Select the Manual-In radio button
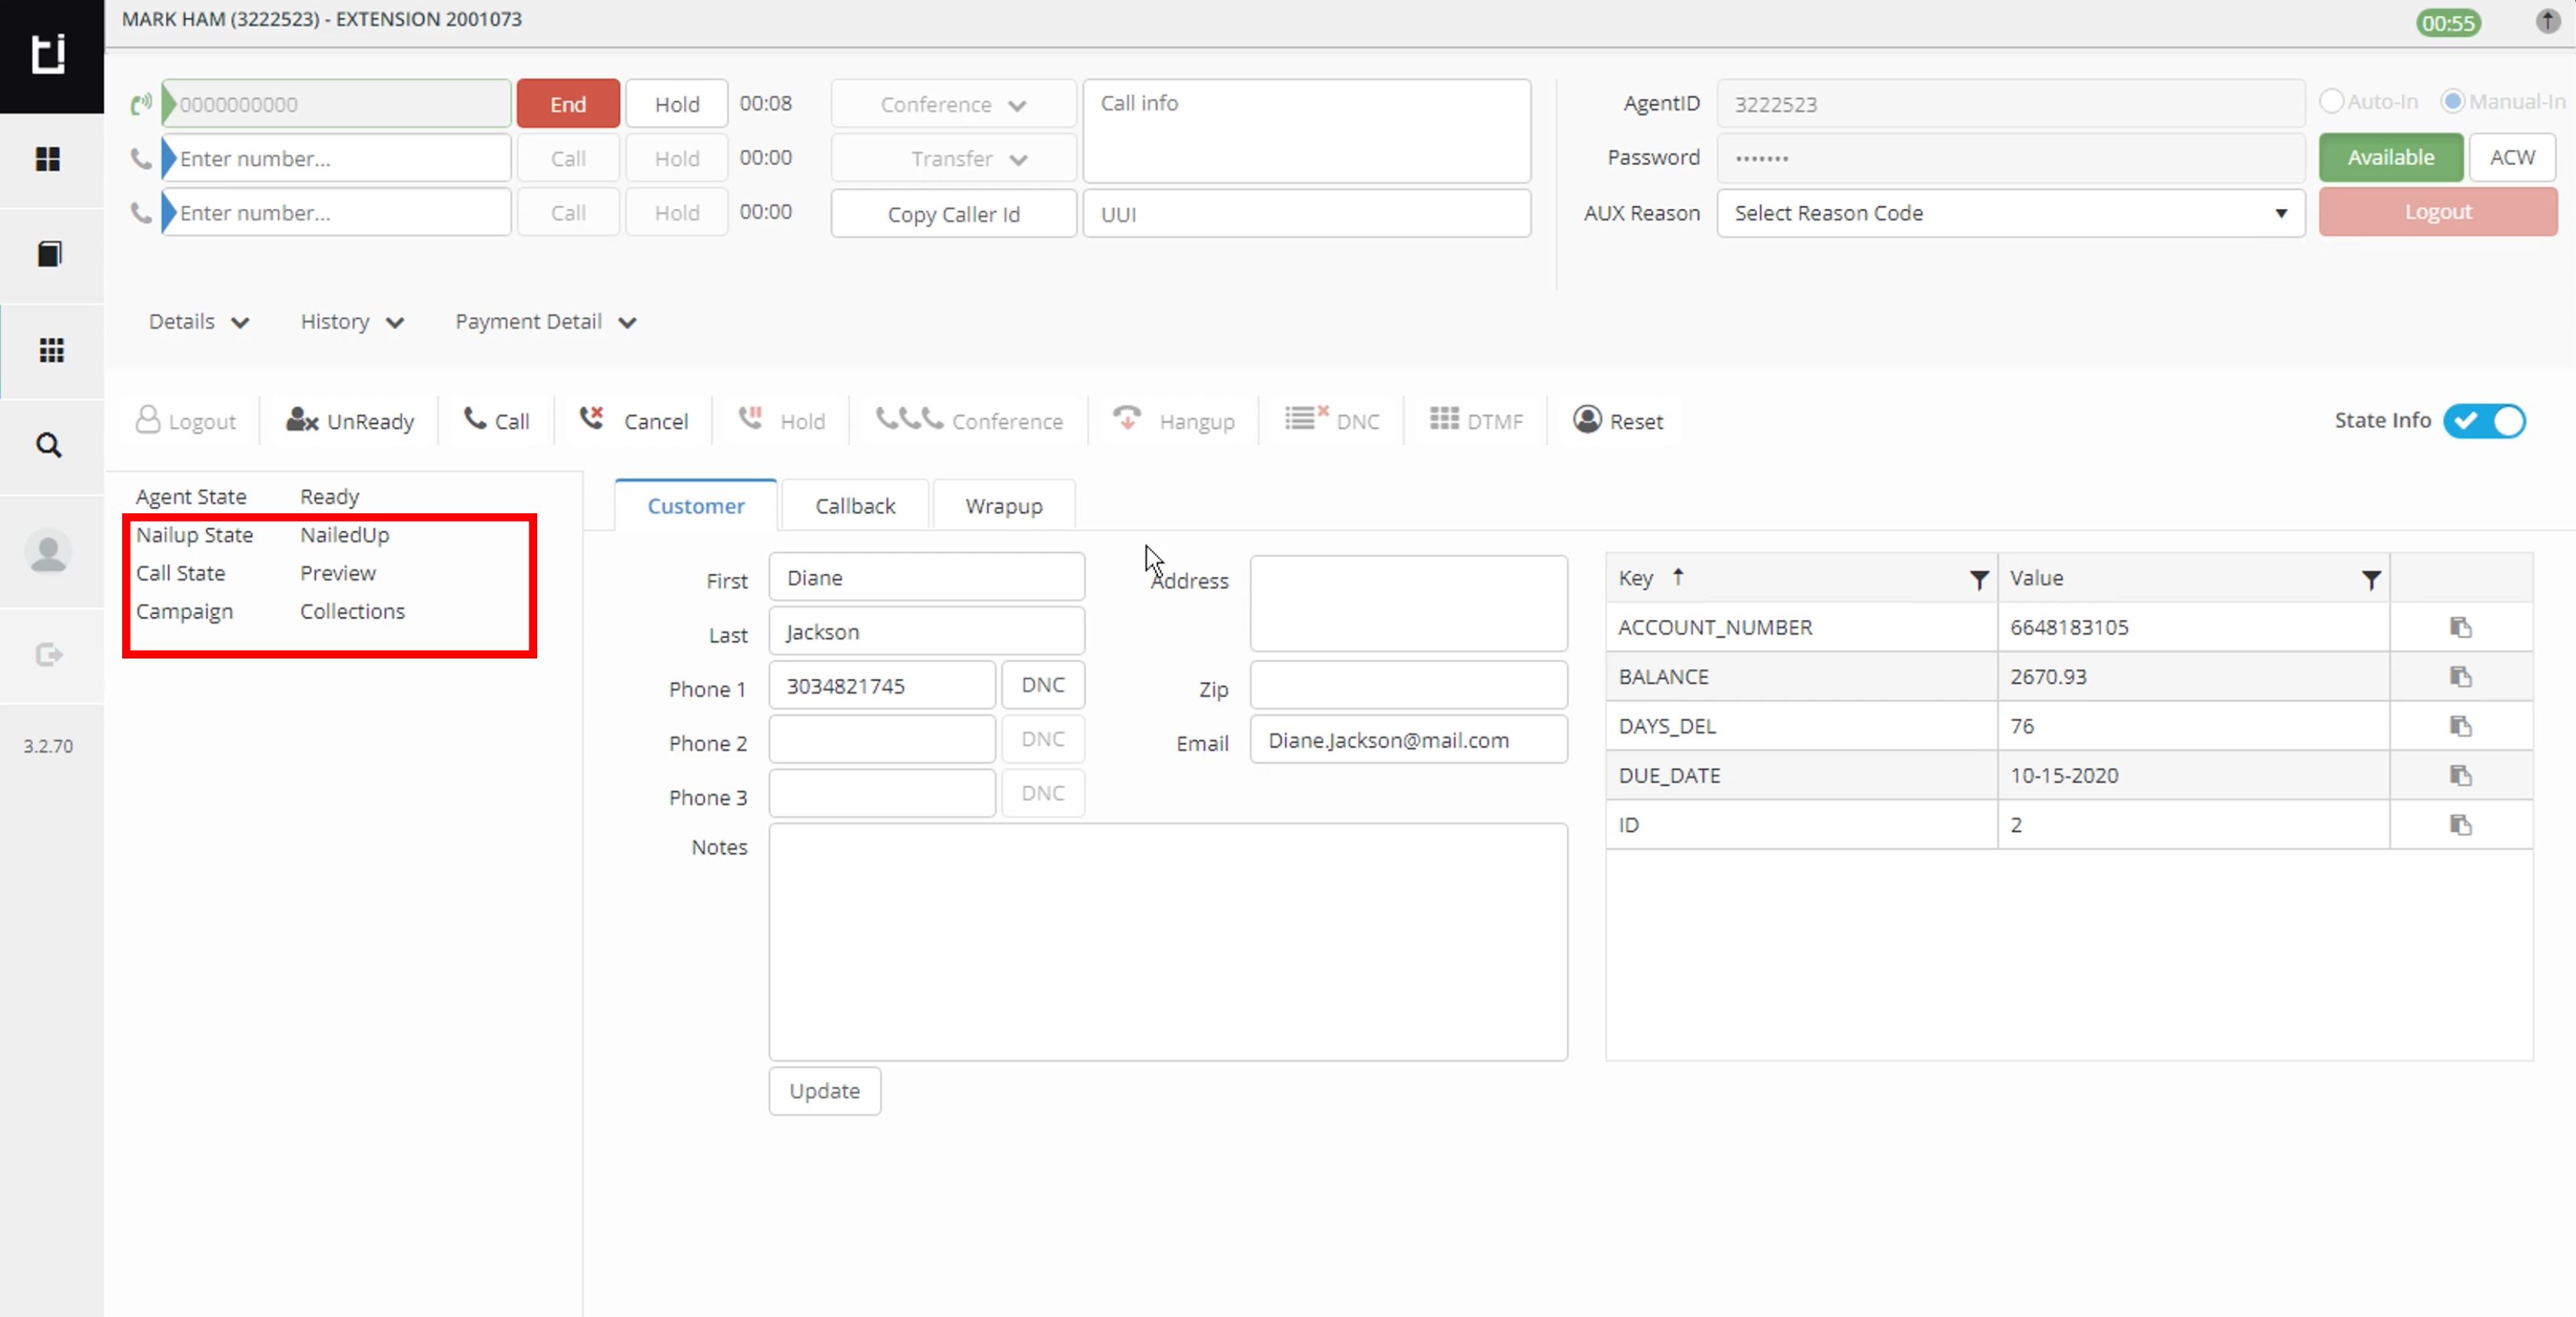Viewport: 2576px width, 1317px height. point(2452,101)
